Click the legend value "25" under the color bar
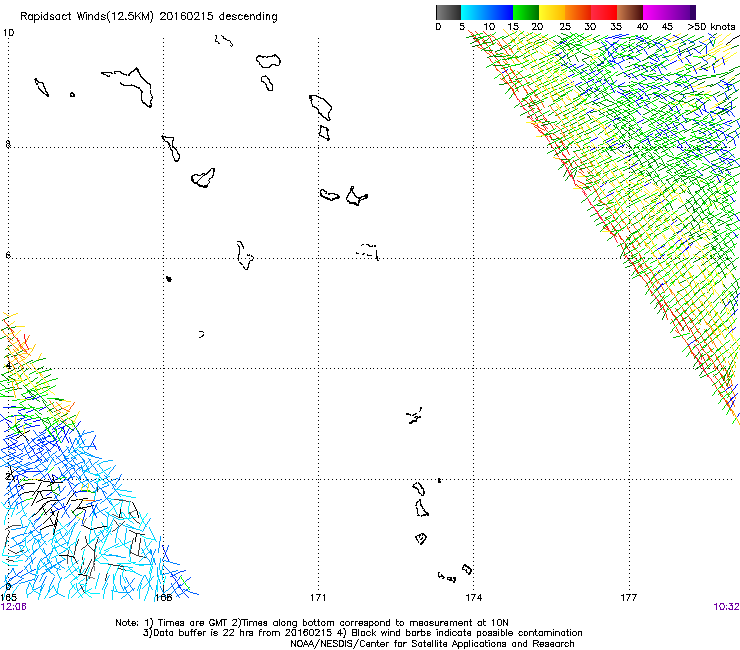The width and height of the screenshot is (740, 650). [565, 27]
